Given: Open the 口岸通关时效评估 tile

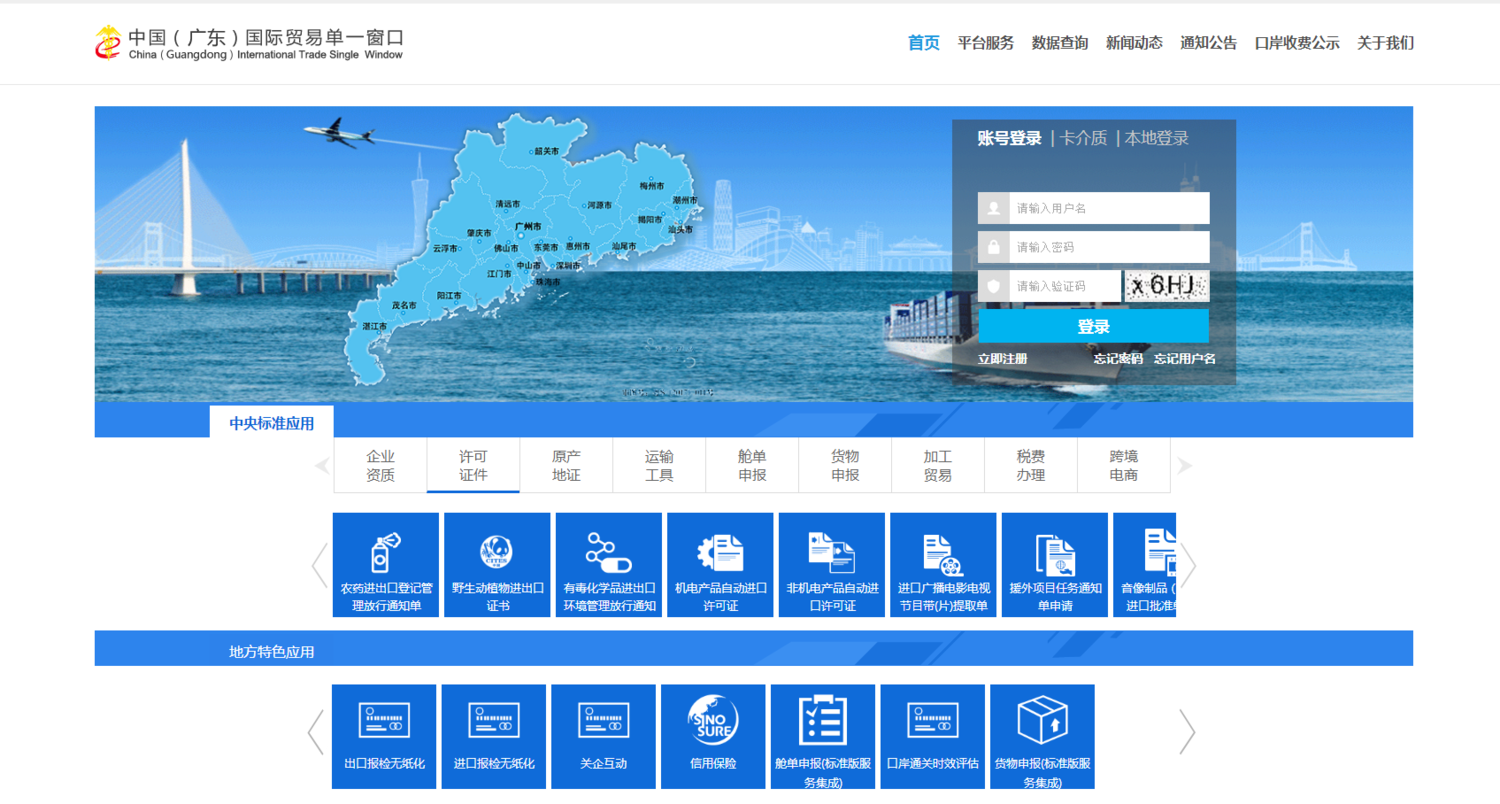Looking at the screenshot, I should pyautogui.click(x=933, y=737).
